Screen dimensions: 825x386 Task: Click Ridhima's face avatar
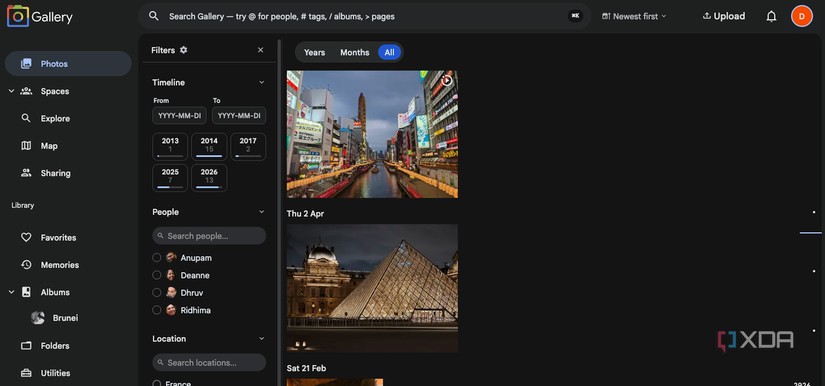click(x=171, y=310)
